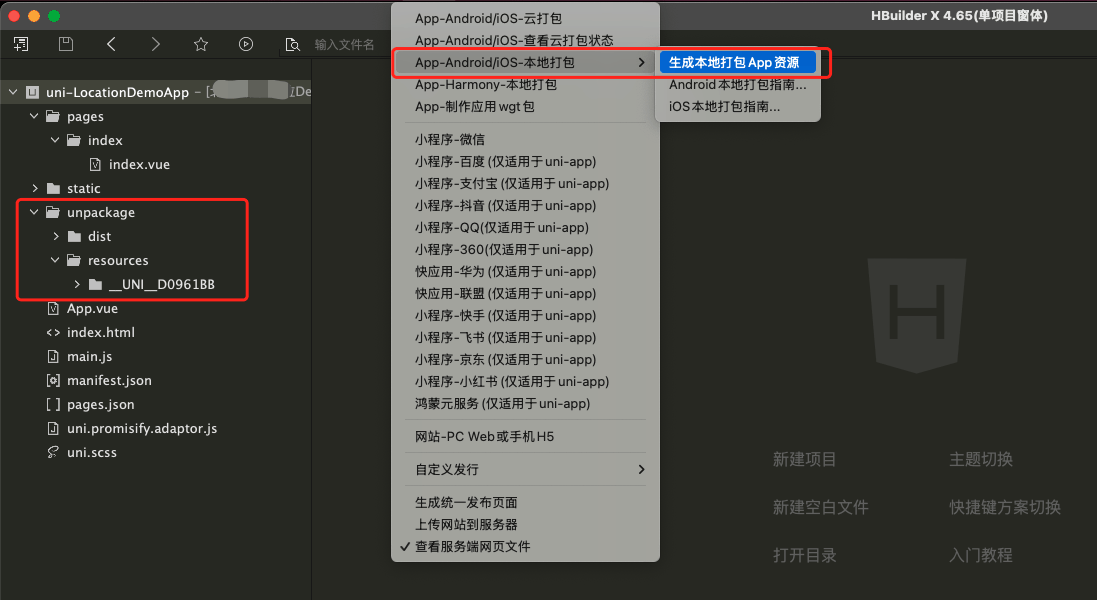
Task: Click the pages.json brackets file icon
Action: coord(52,404)
